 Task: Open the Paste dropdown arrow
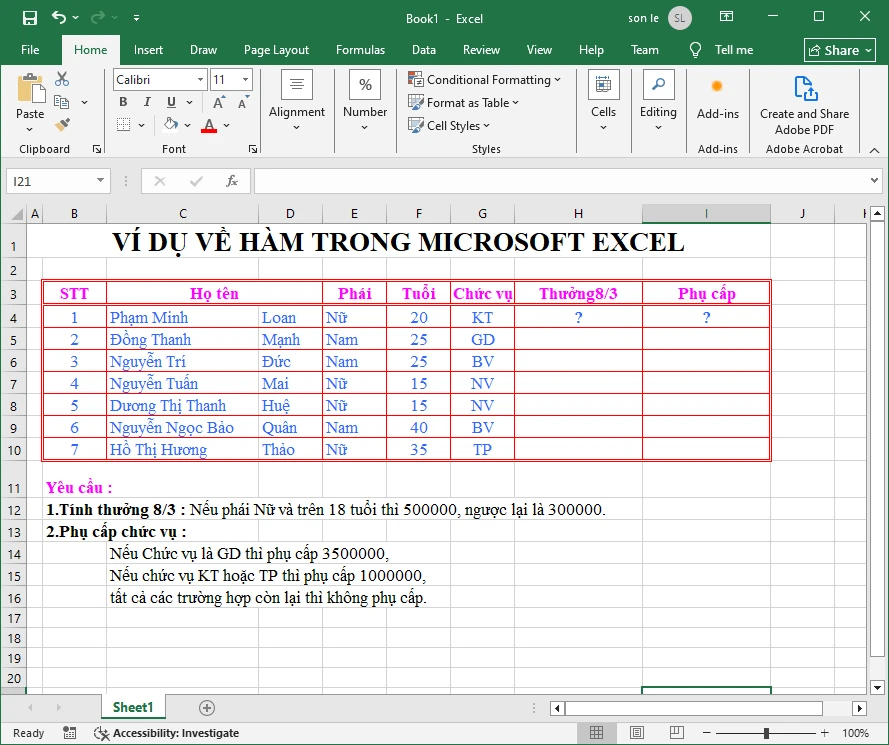pyautogui.click(x=29, y=128)
